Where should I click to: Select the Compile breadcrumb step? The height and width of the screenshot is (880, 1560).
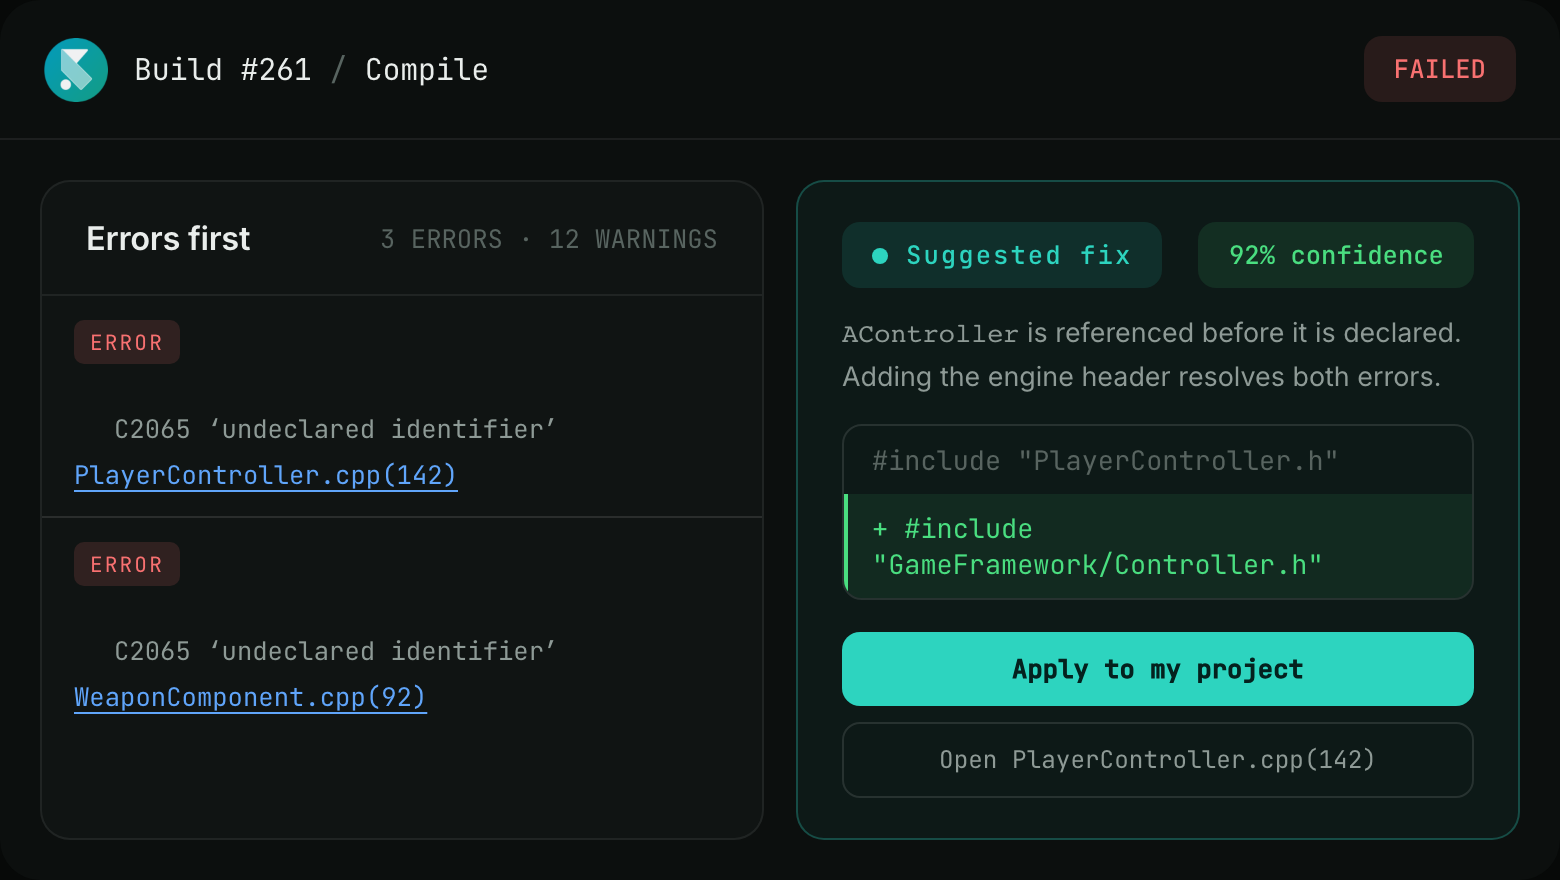[427, 70]
